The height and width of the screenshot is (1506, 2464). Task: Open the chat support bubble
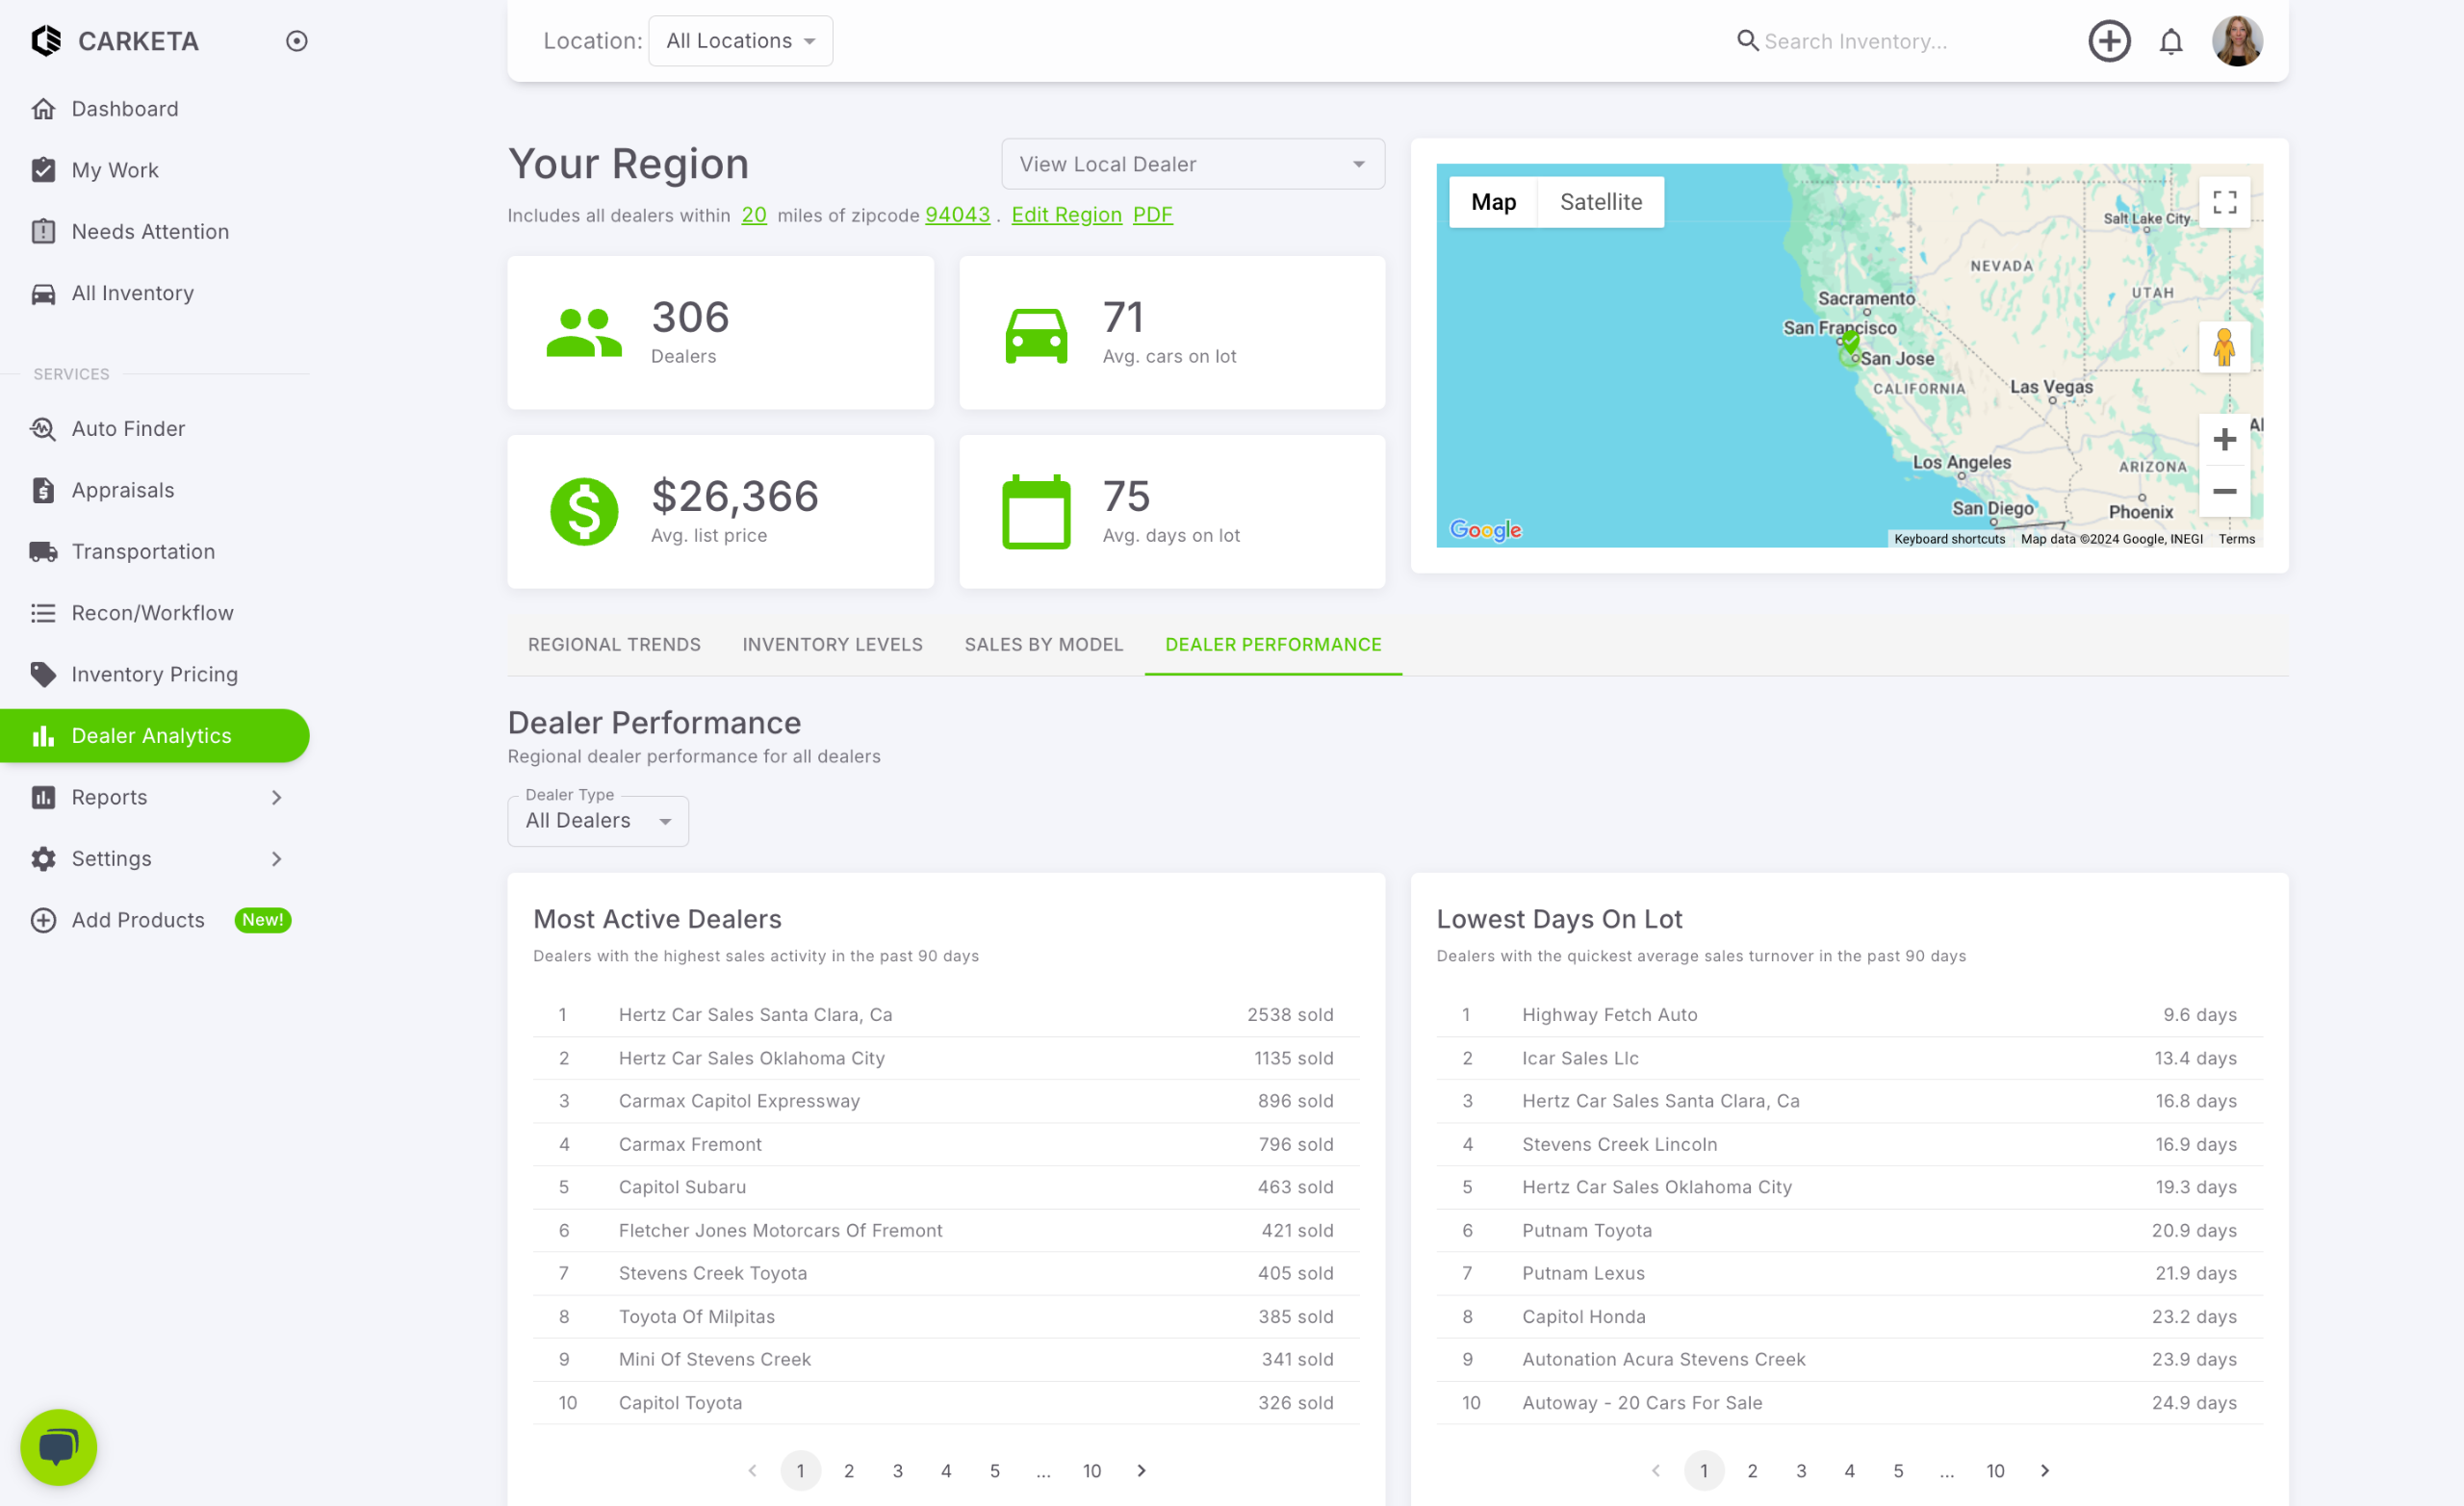pyautogui.click(x=58, y=1446)
